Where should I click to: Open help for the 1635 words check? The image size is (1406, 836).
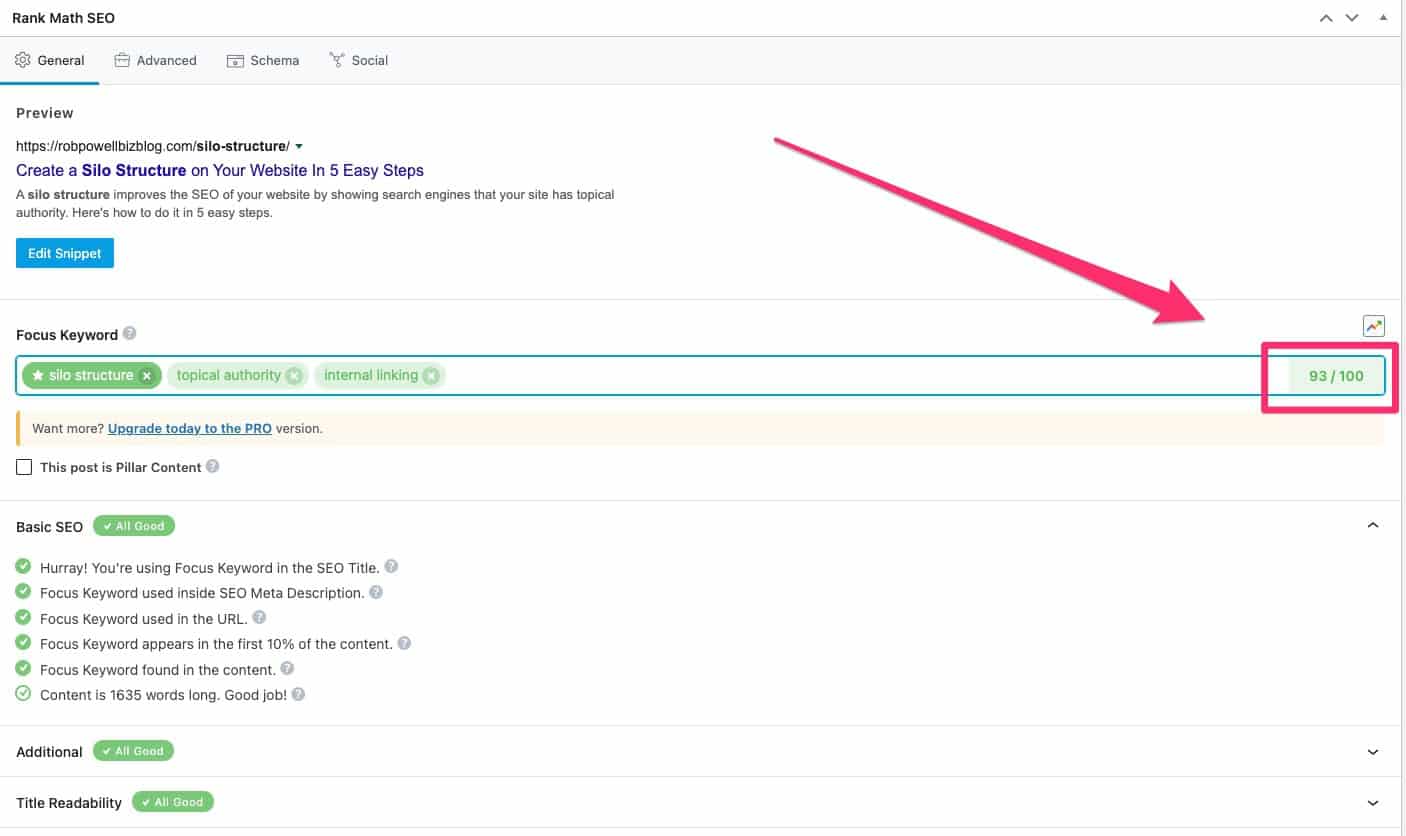coord(297,694)
